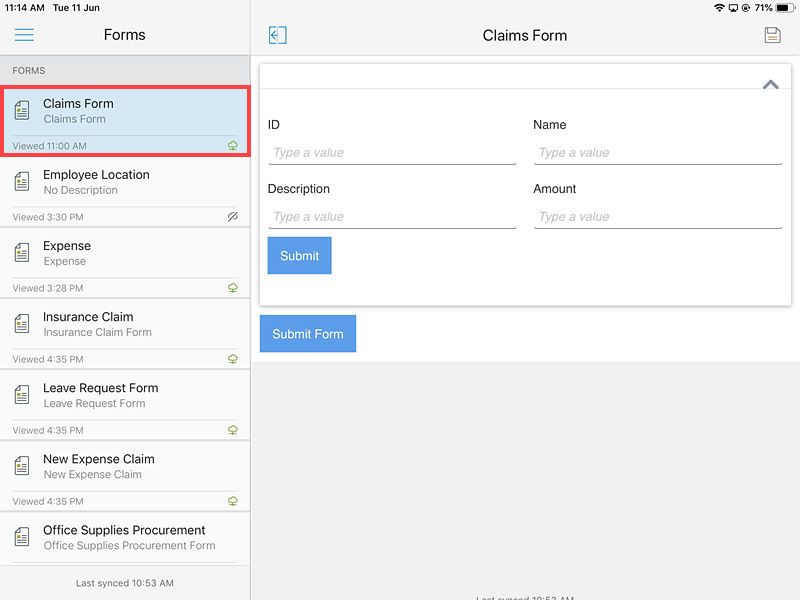The height and width of the screenshot is (600, 800).
Task: Open the hamburger menu icon
Action: click(24, 35)
